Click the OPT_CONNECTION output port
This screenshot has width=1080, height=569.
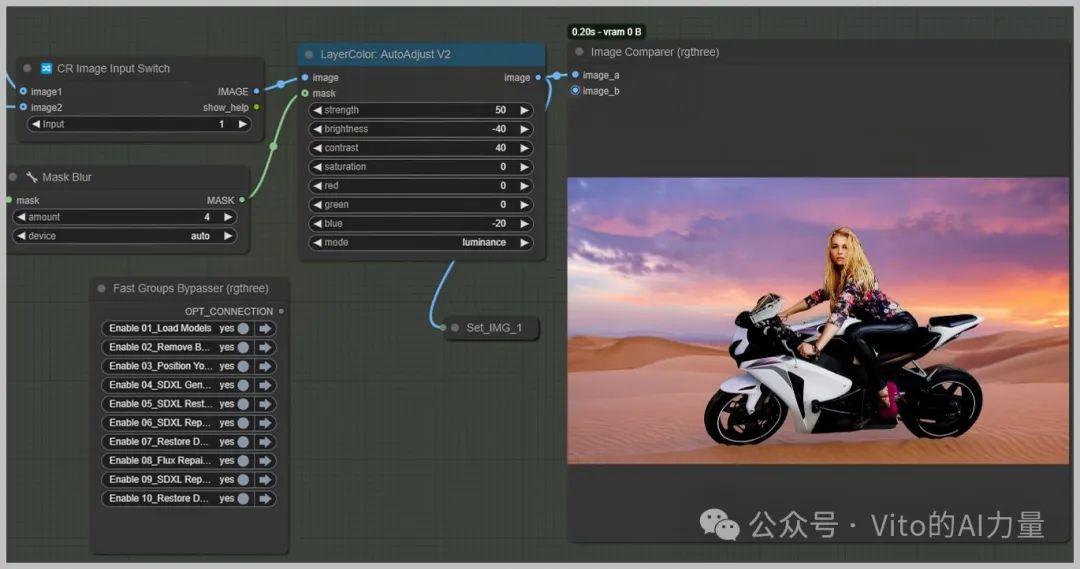281,311
